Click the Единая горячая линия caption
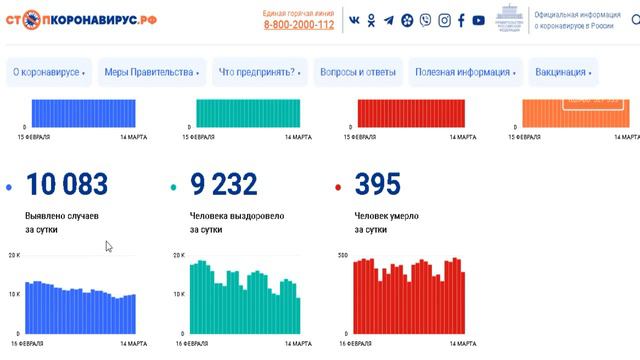The width and height of the screenshot is (640, 360). (298, 13)
